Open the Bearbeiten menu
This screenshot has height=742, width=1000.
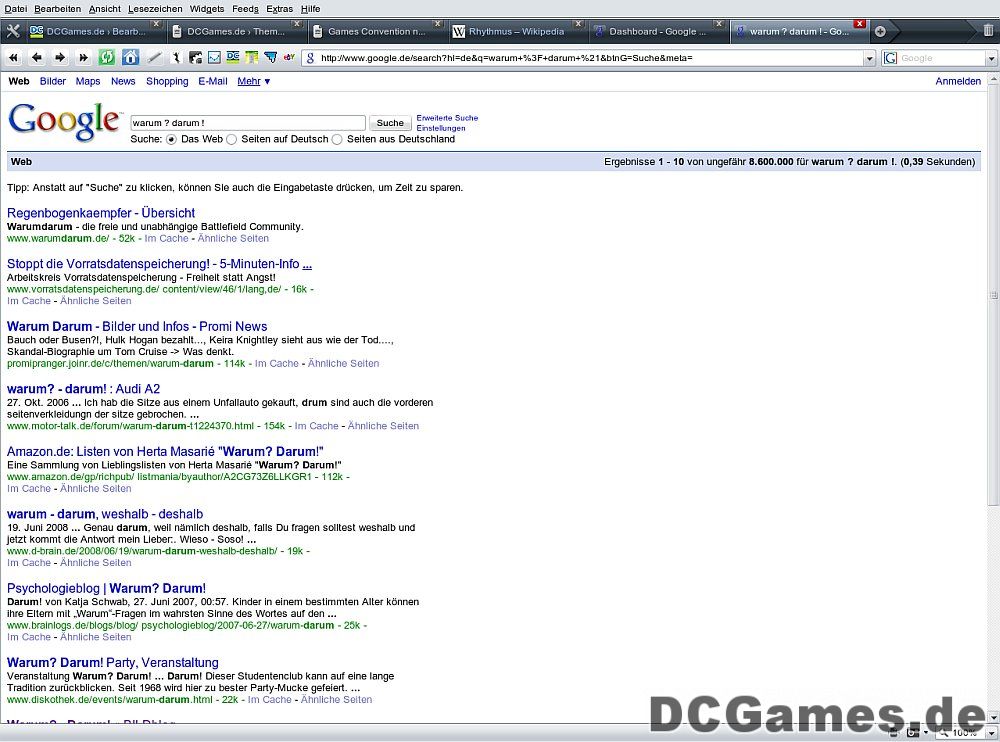point(57,9)
